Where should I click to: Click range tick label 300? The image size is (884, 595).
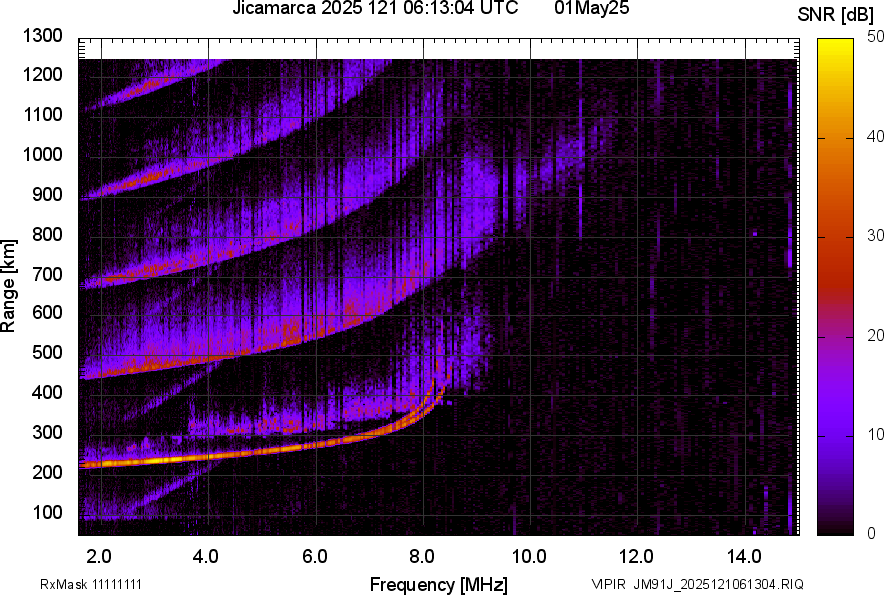[47, 433]
